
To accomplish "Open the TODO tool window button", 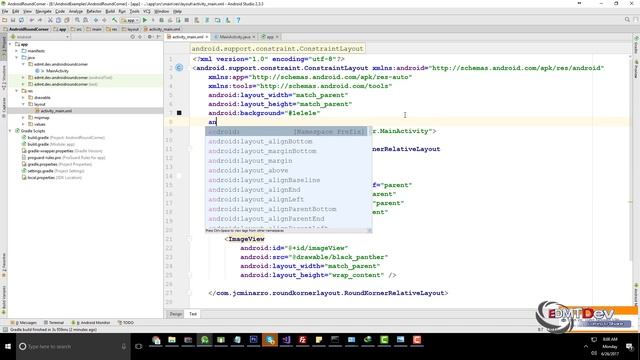I will [126, 322].
